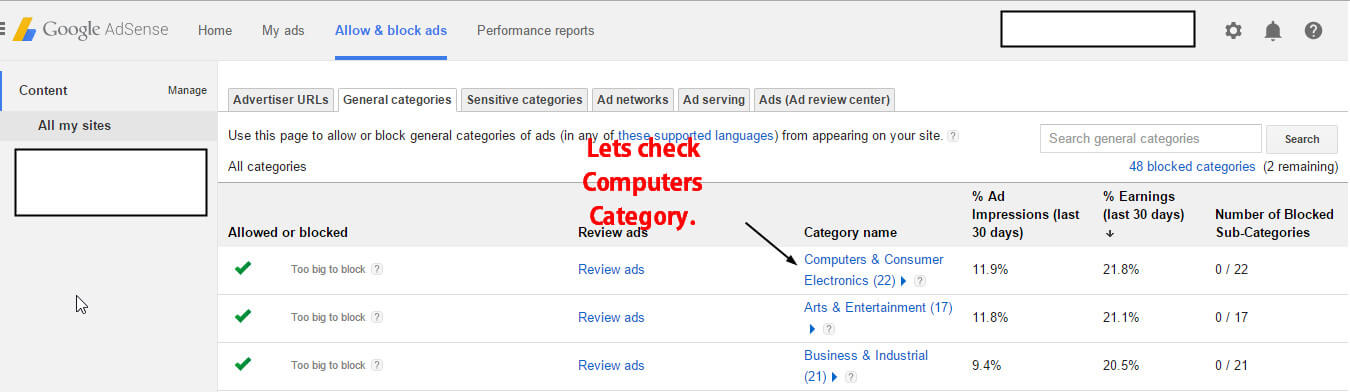Switch to Ads (Ad review center) tab
The height and width of the screenshot is (392, 1350).
coord(824,100)
